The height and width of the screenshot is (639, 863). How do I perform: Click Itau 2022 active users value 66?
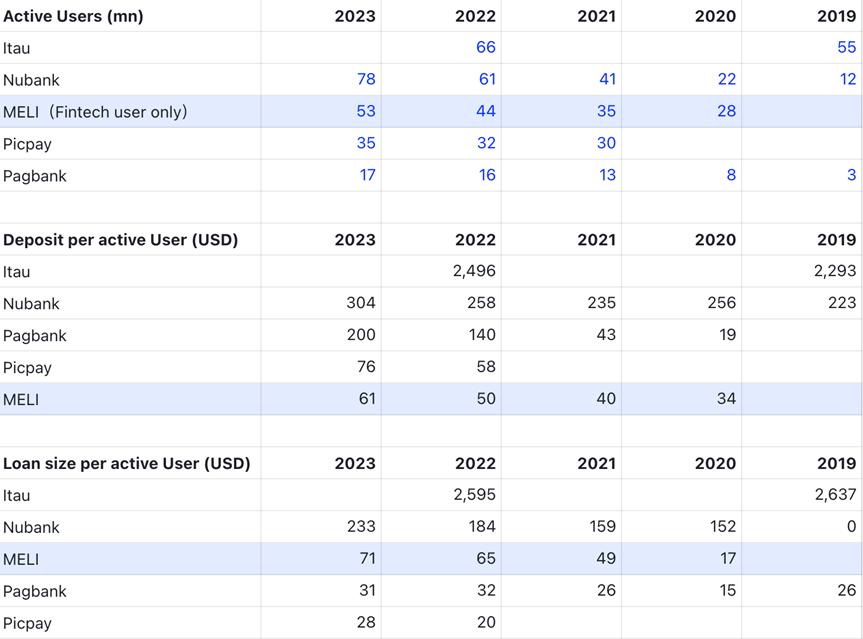point(485,47)
